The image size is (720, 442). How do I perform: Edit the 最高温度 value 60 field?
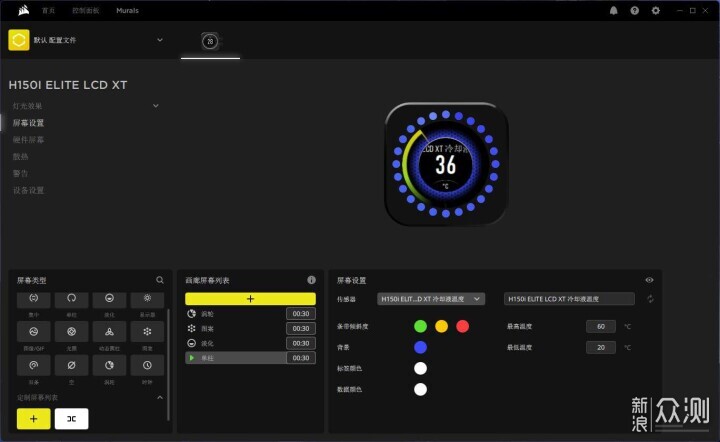pos(601,326)
